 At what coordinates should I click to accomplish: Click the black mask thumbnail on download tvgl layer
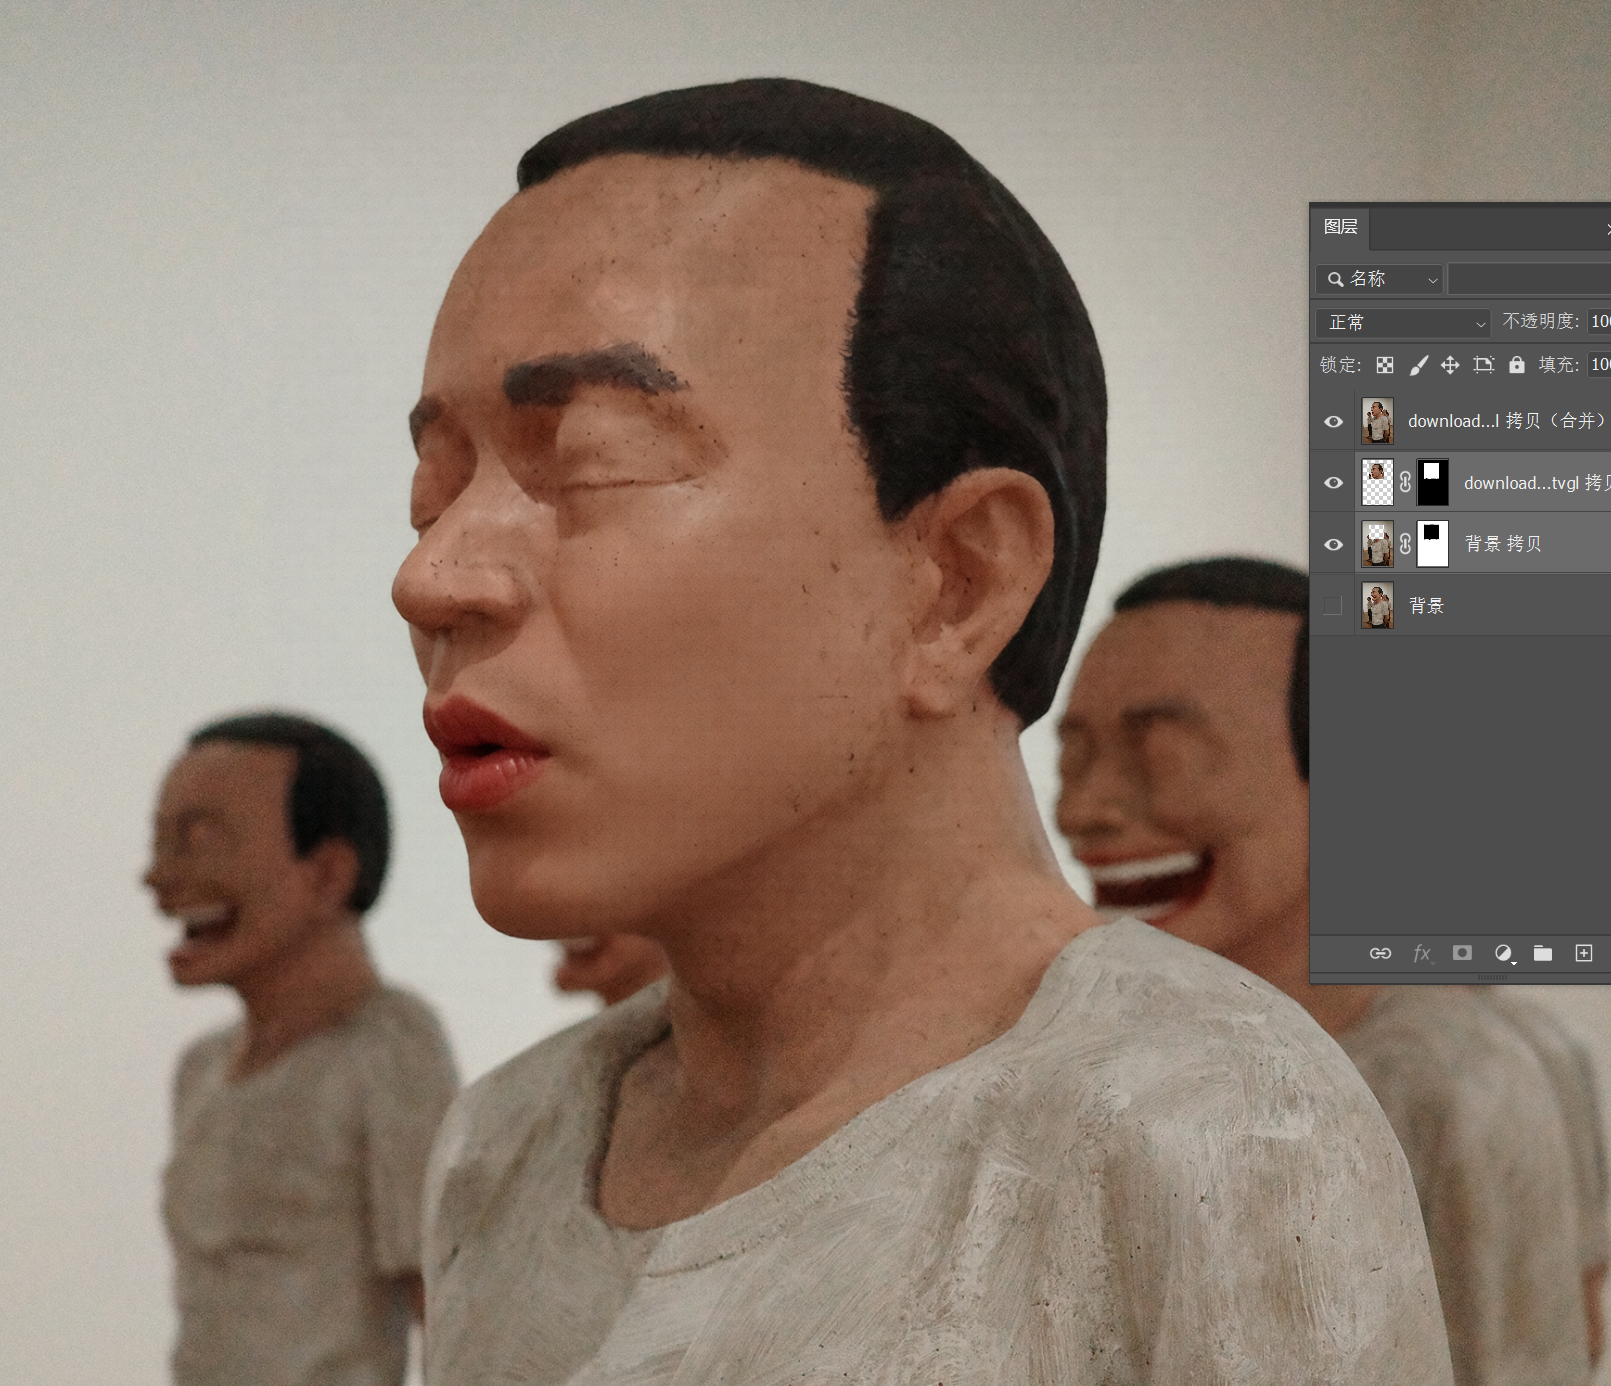click(x=1432, y=483)
